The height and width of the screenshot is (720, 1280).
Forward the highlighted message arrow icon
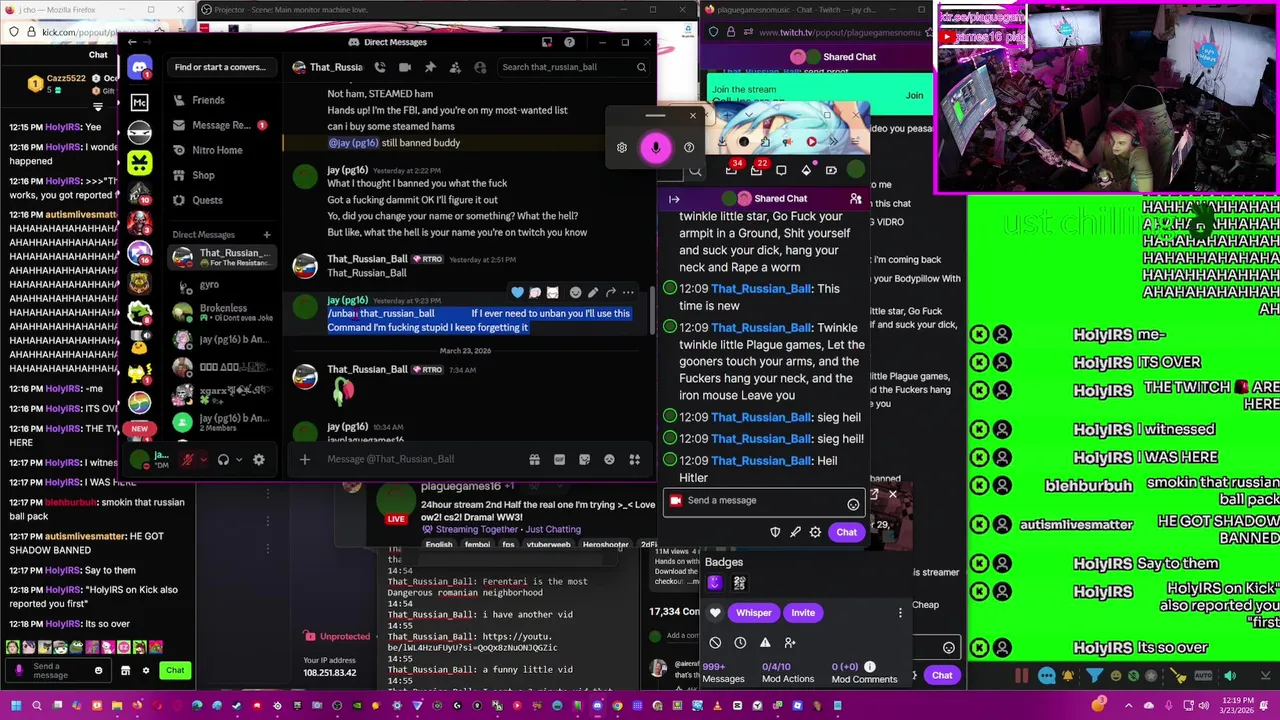pyautogui.click(x=611, y=293)
